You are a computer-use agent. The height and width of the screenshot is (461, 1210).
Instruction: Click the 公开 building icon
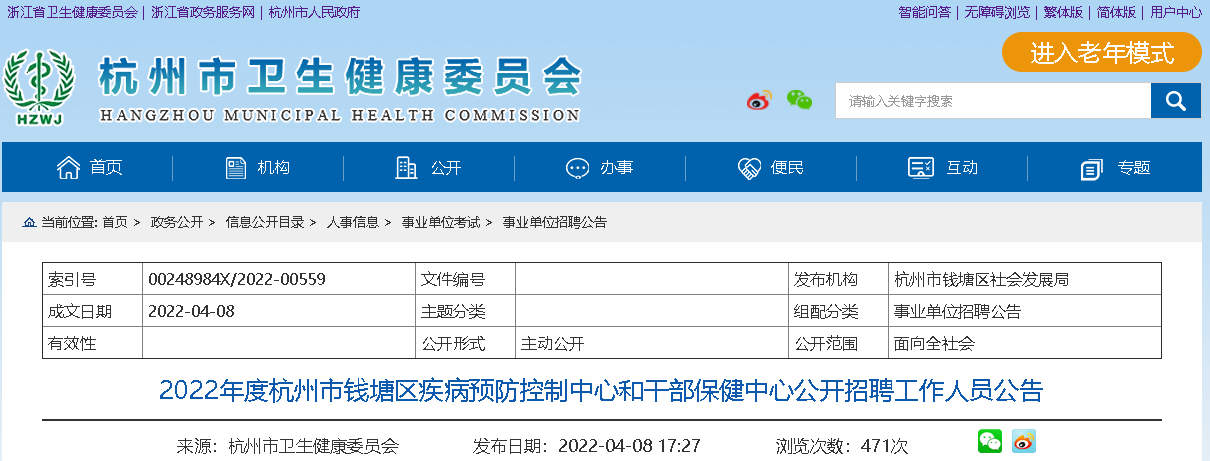click(x=407, y=167)
